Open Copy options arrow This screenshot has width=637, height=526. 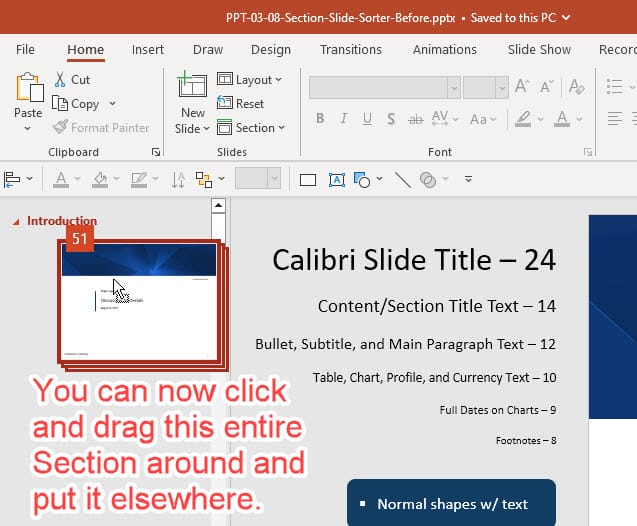[x=112, y=104]
